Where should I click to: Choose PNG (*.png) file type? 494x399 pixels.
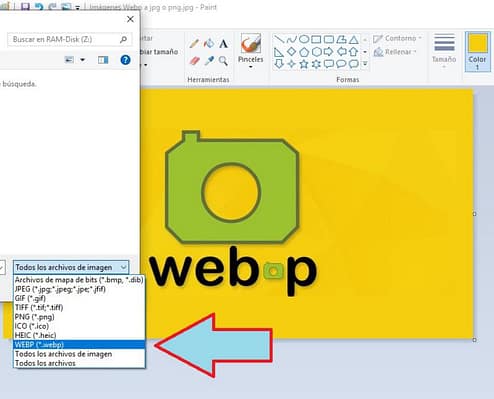79,317
